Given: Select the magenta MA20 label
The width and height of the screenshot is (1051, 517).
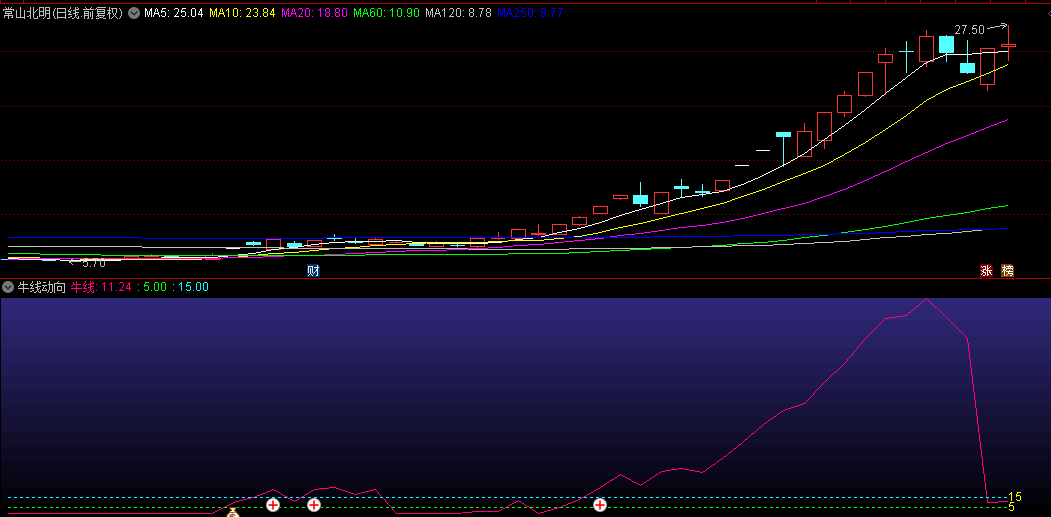Looking at the screenshot, I should tap(315, 14).
